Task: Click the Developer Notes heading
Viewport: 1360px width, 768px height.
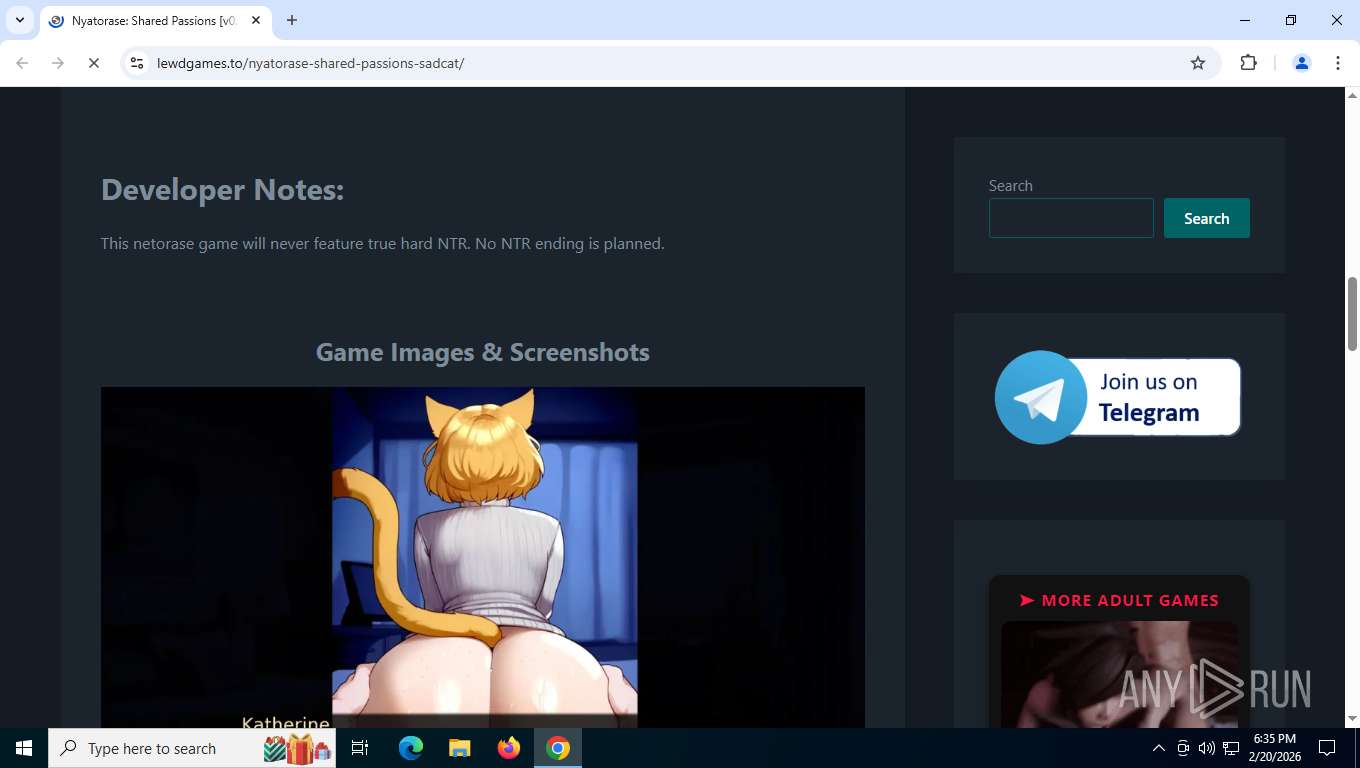Action: (x=222, y=189)
